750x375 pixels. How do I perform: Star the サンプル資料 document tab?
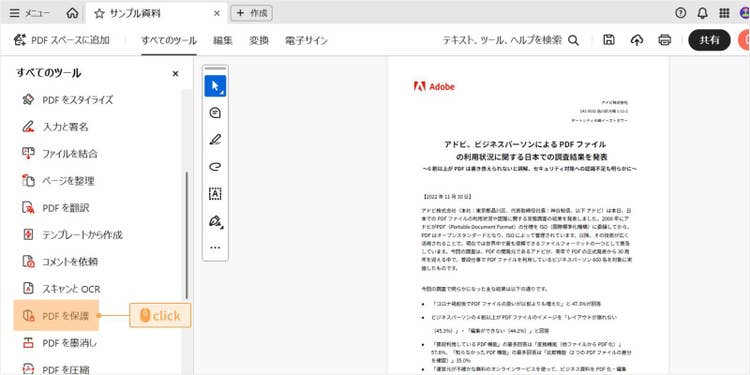click(99, 13)
